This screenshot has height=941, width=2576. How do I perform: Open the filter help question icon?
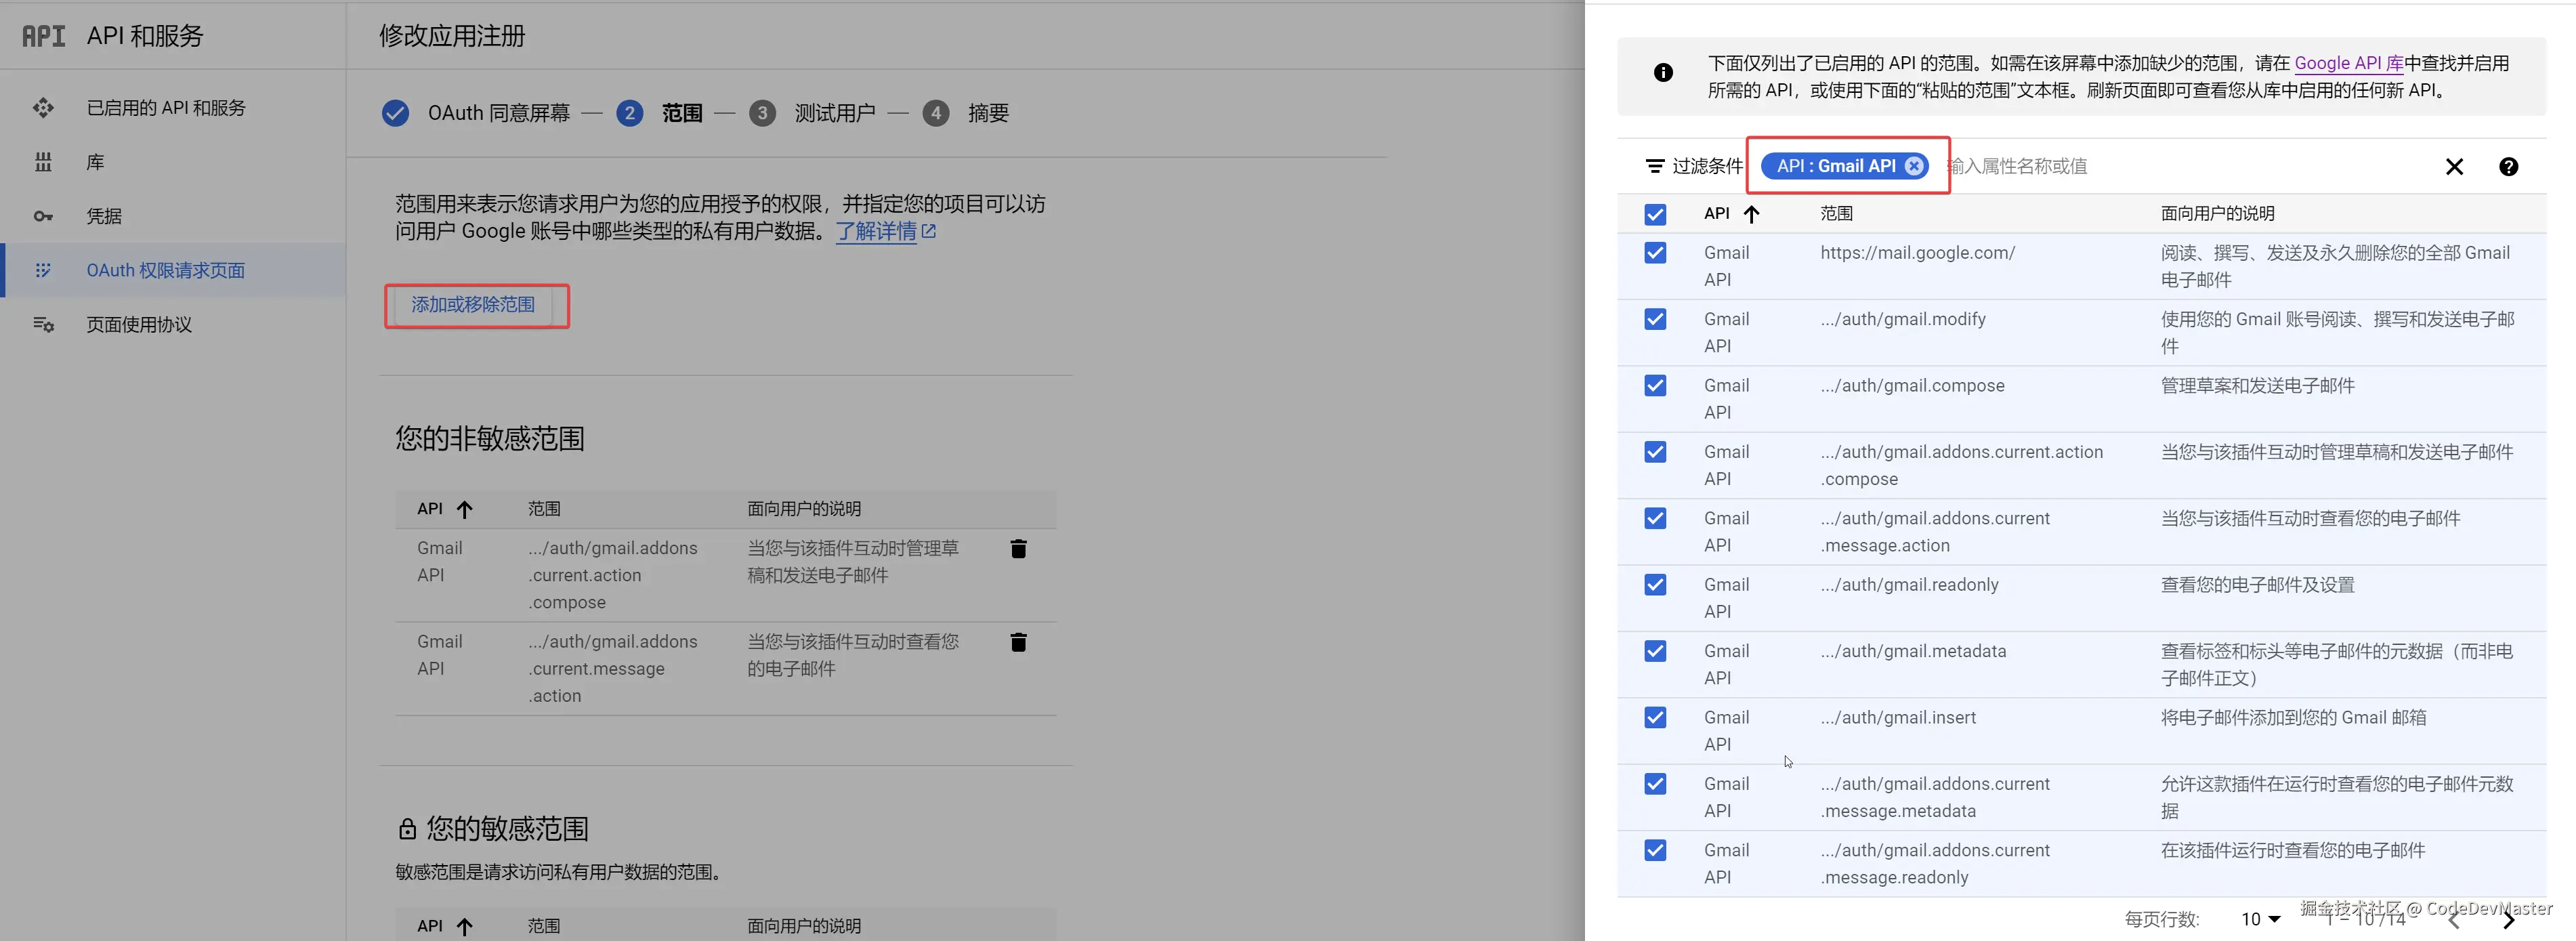pos(2507,167)
